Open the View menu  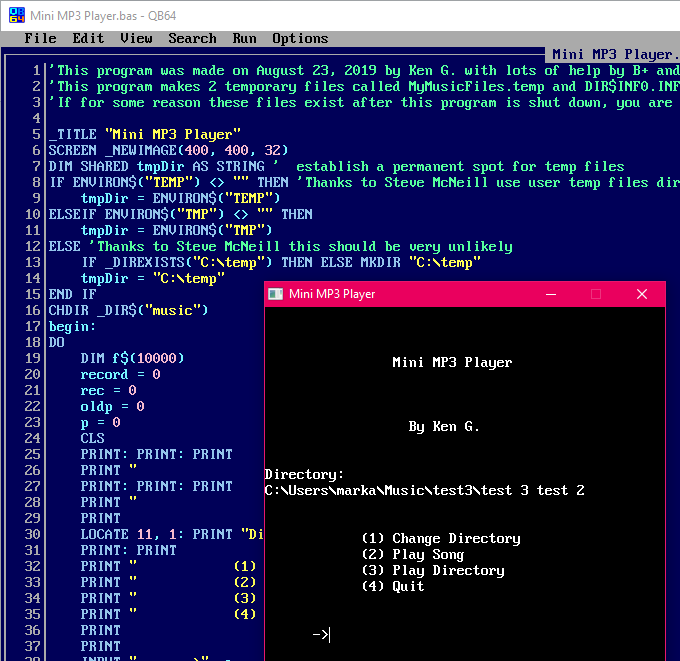(136, 39)
